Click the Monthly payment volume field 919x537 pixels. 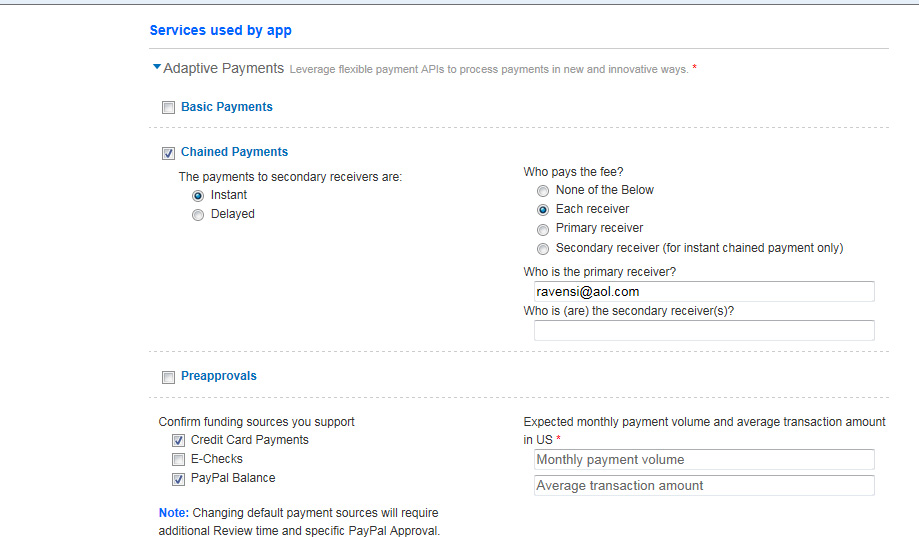pyautogui.click(x=704, y=460)
